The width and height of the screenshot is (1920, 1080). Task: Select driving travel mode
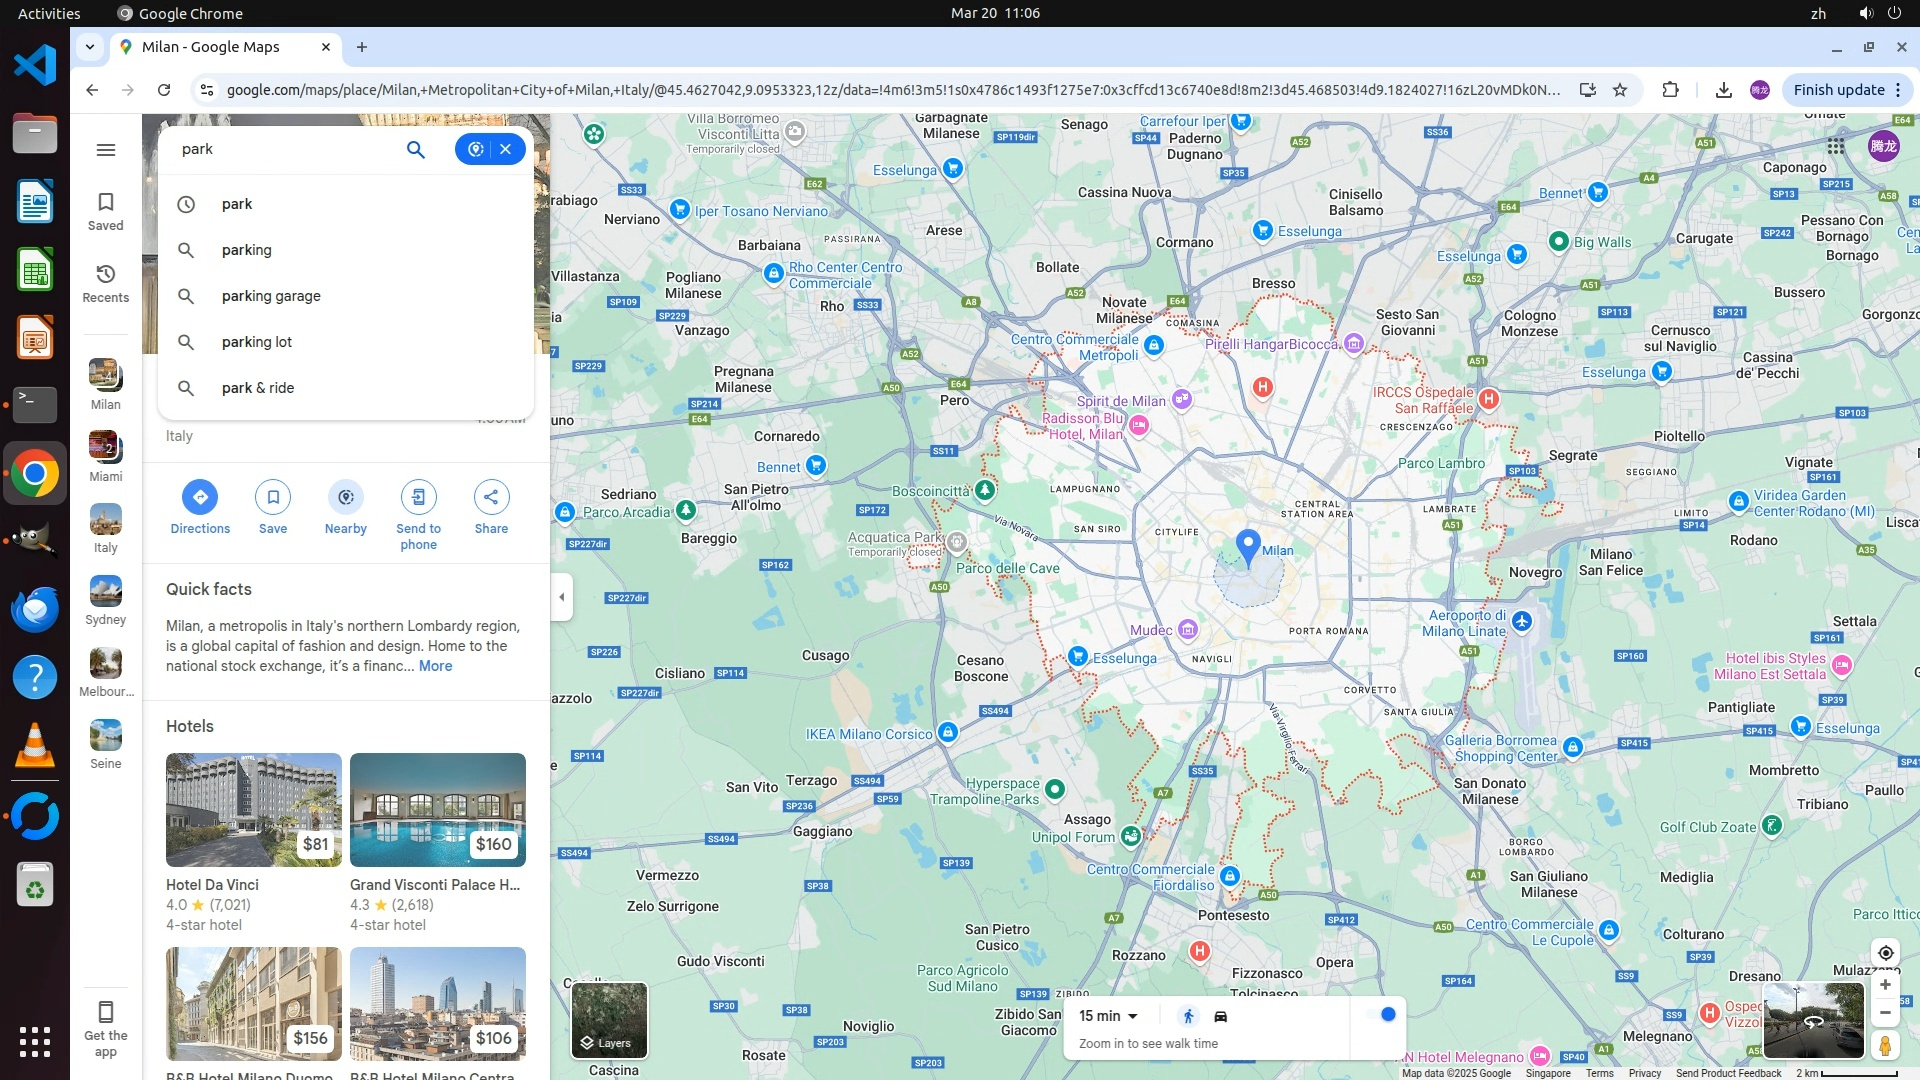(x=1221, y=1016)
